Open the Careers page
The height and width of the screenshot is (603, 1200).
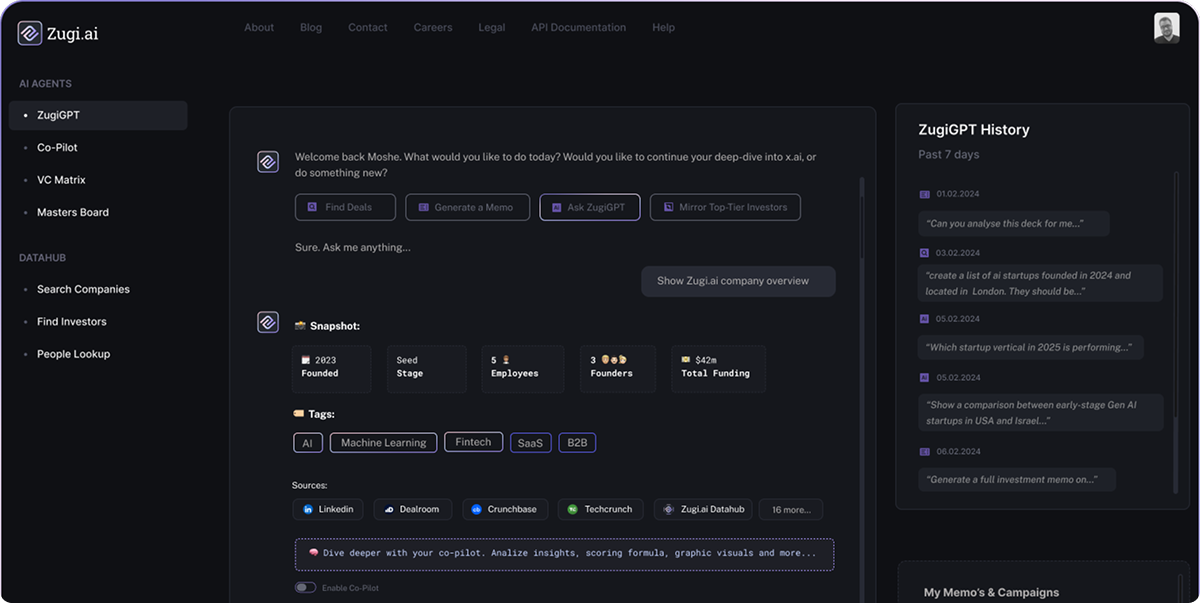(433, 28)
